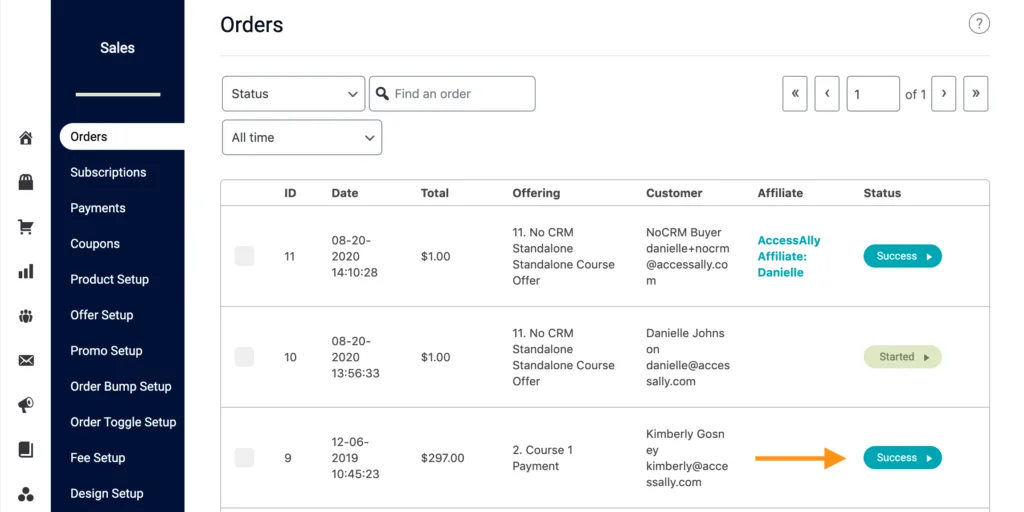Click customer Kimberly Gosney's details

tap(686, 458)
